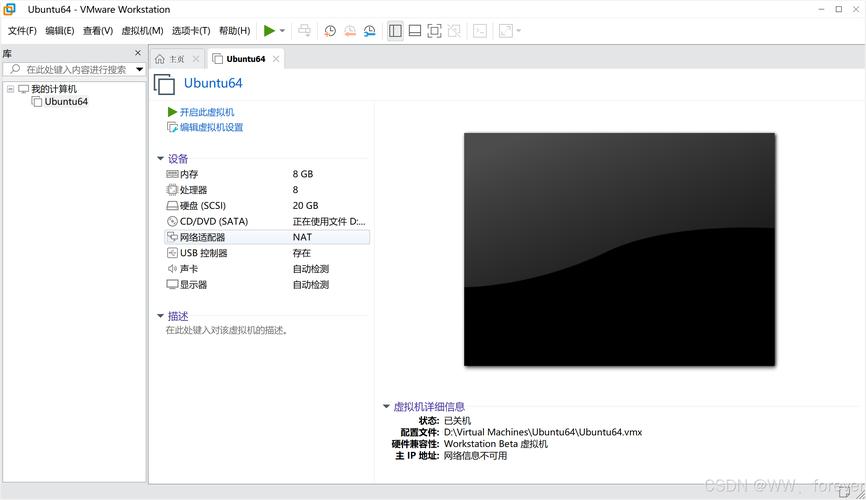The height and width of the screenshot is (500, 866).
Task: Click the black VM preview screen
Action: point(619,249)
